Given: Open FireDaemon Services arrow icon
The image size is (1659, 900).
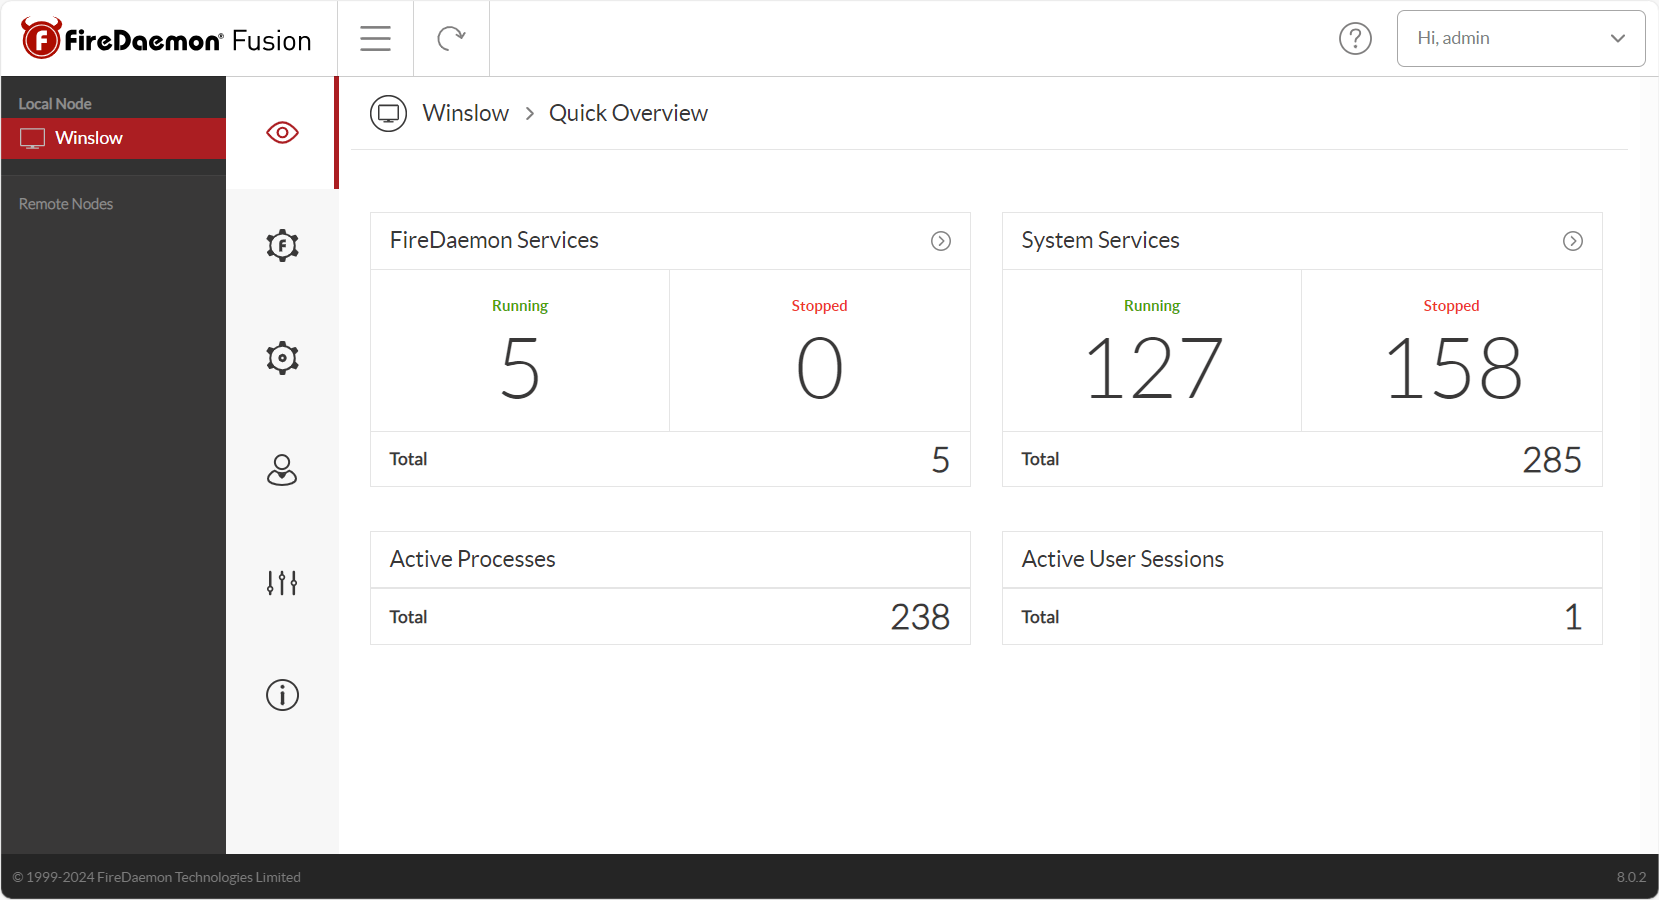Looking at the screenshot, I should (x=941, y=241).
